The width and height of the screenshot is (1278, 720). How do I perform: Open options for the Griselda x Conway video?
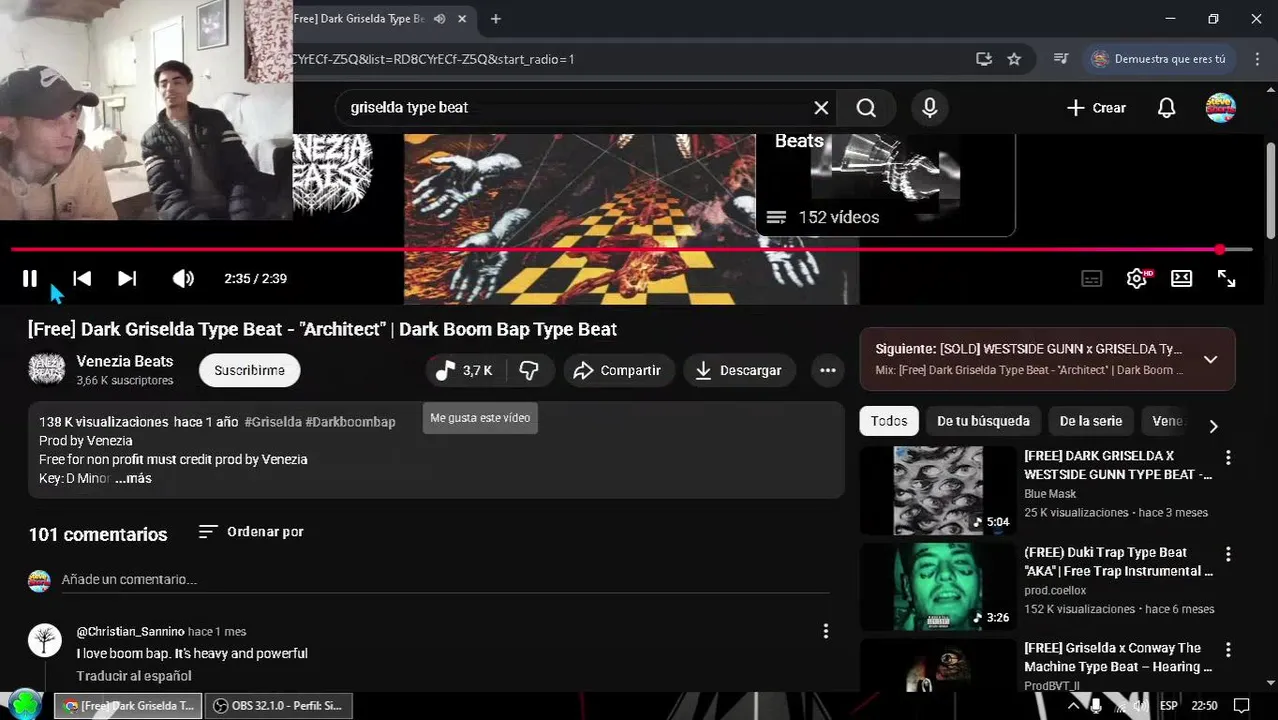pos(1228,650)
